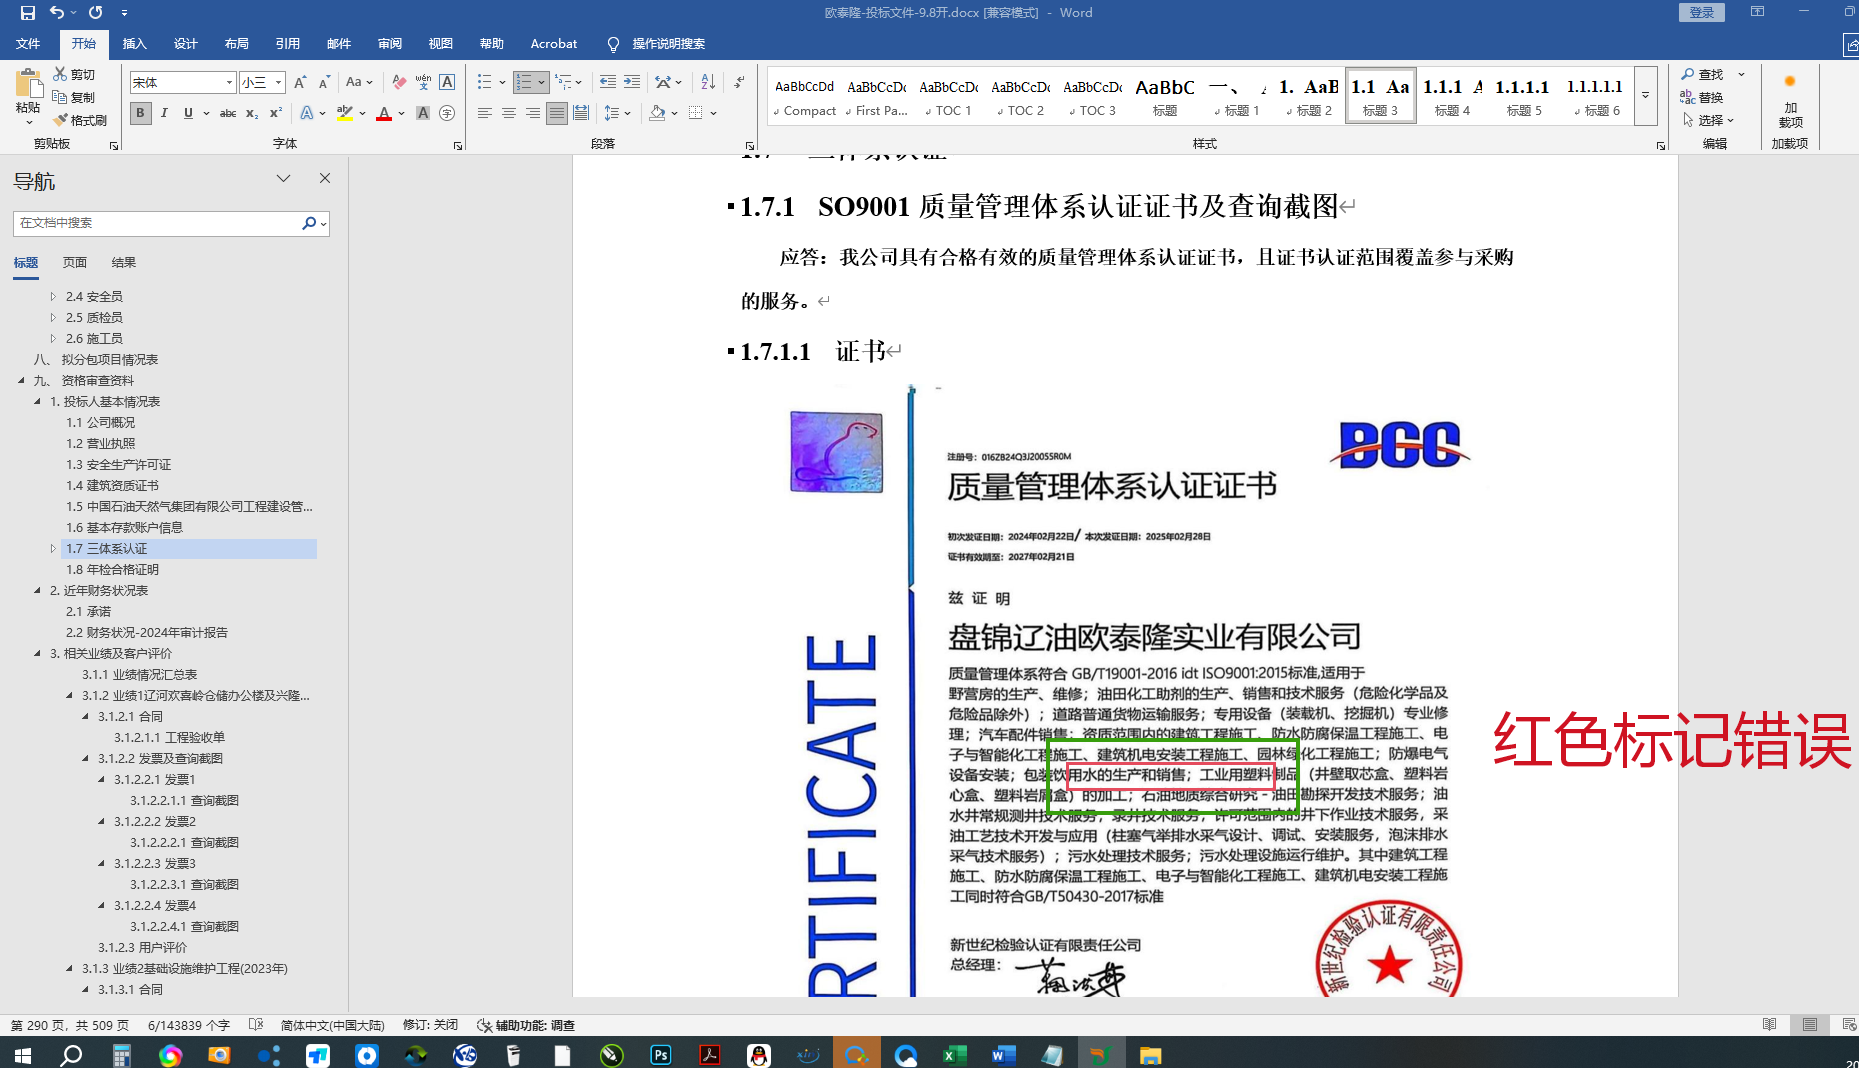Insert an enclosed character (circled 字)

tap(447, 113)
